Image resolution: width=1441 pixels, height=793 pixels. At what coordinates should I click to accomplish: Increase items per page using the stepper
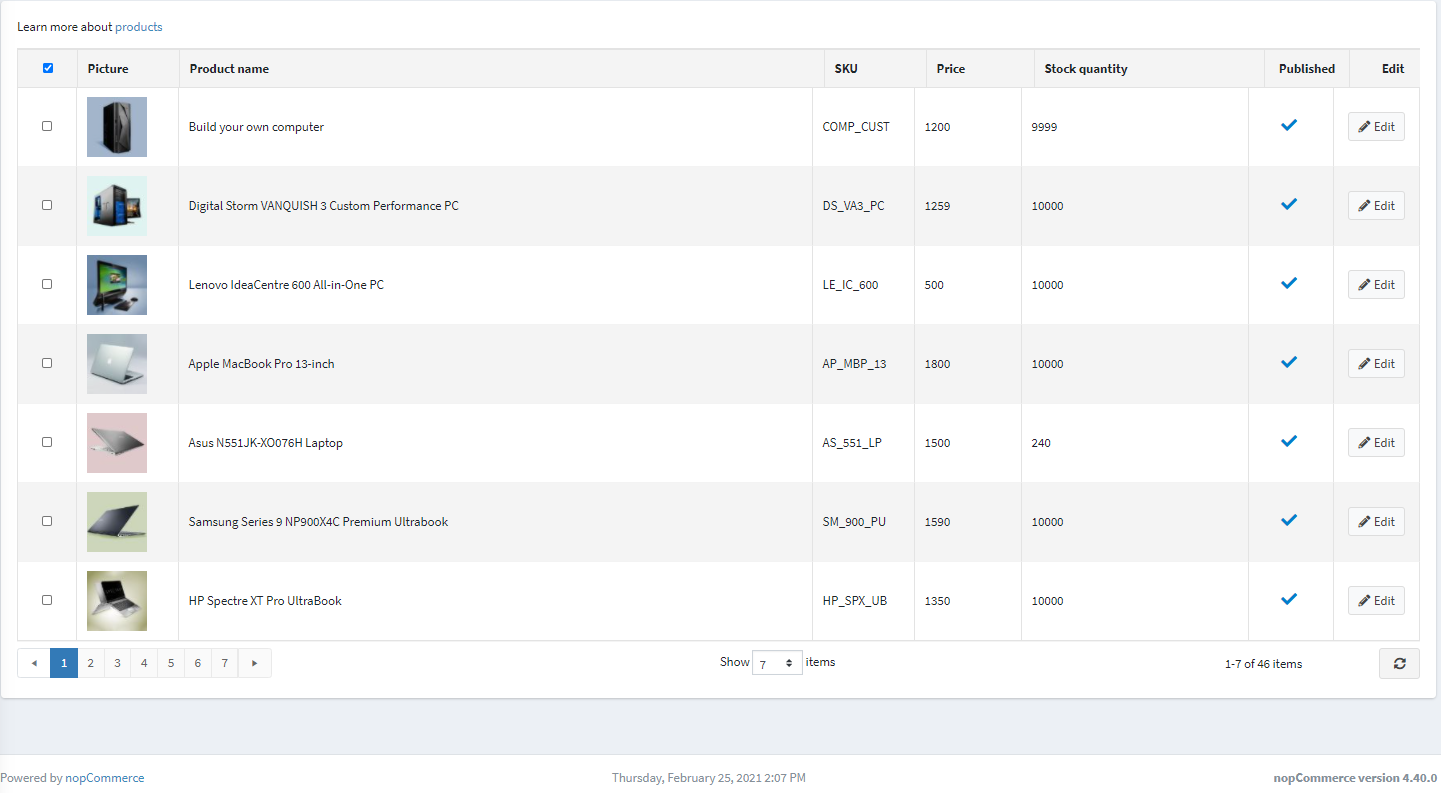[791, 657]
